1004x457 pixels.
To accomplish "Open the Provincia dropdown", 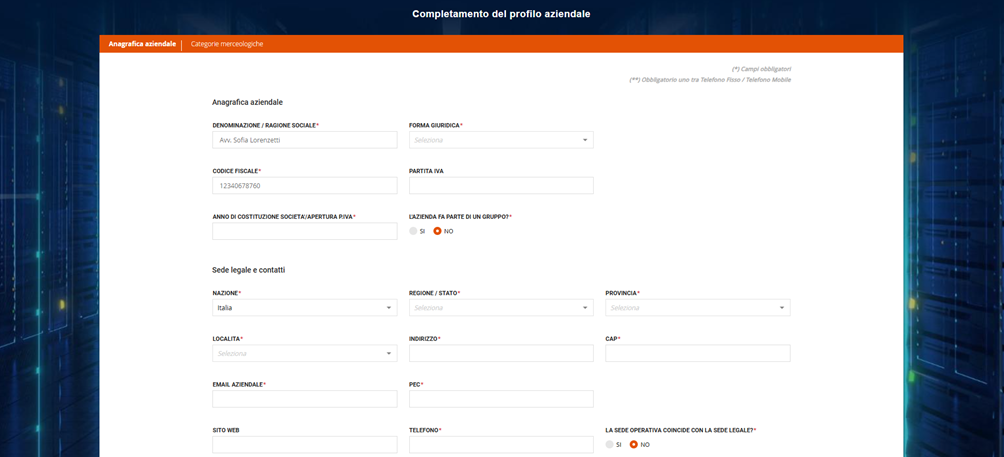I will pos(698,308).
